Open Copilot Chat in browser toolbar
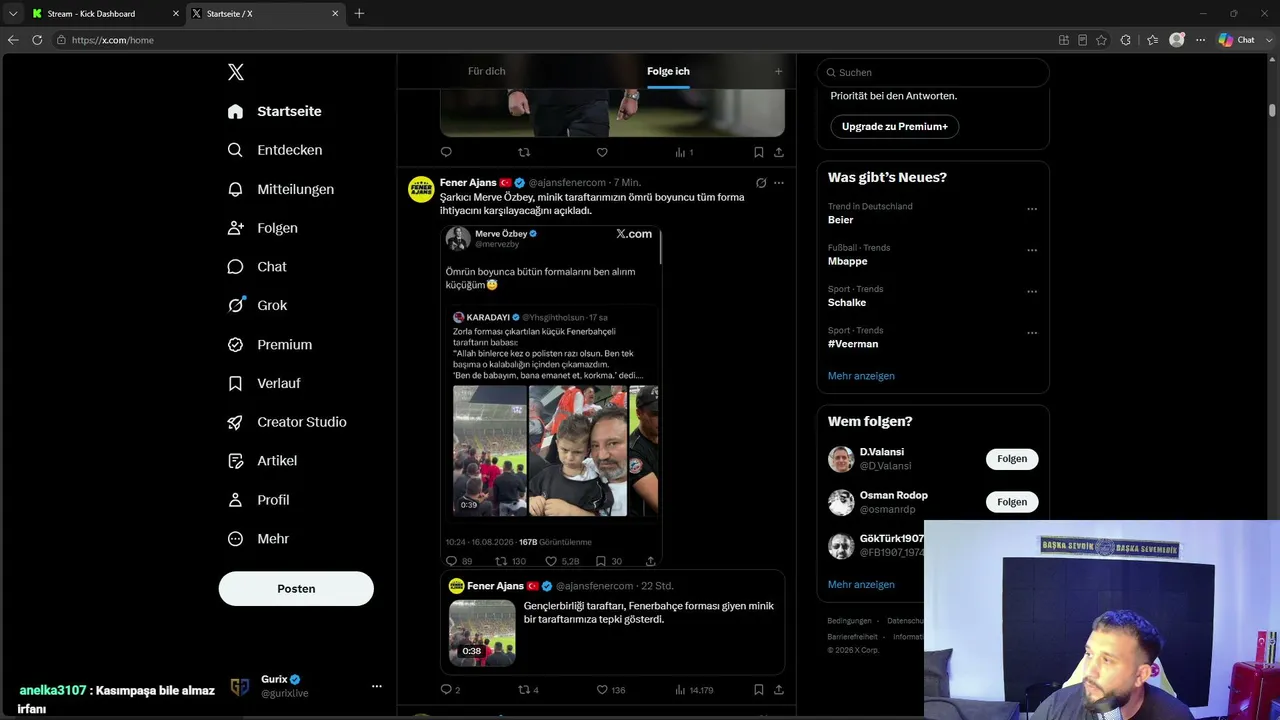1280x720 pixels. pos(1237,40)
